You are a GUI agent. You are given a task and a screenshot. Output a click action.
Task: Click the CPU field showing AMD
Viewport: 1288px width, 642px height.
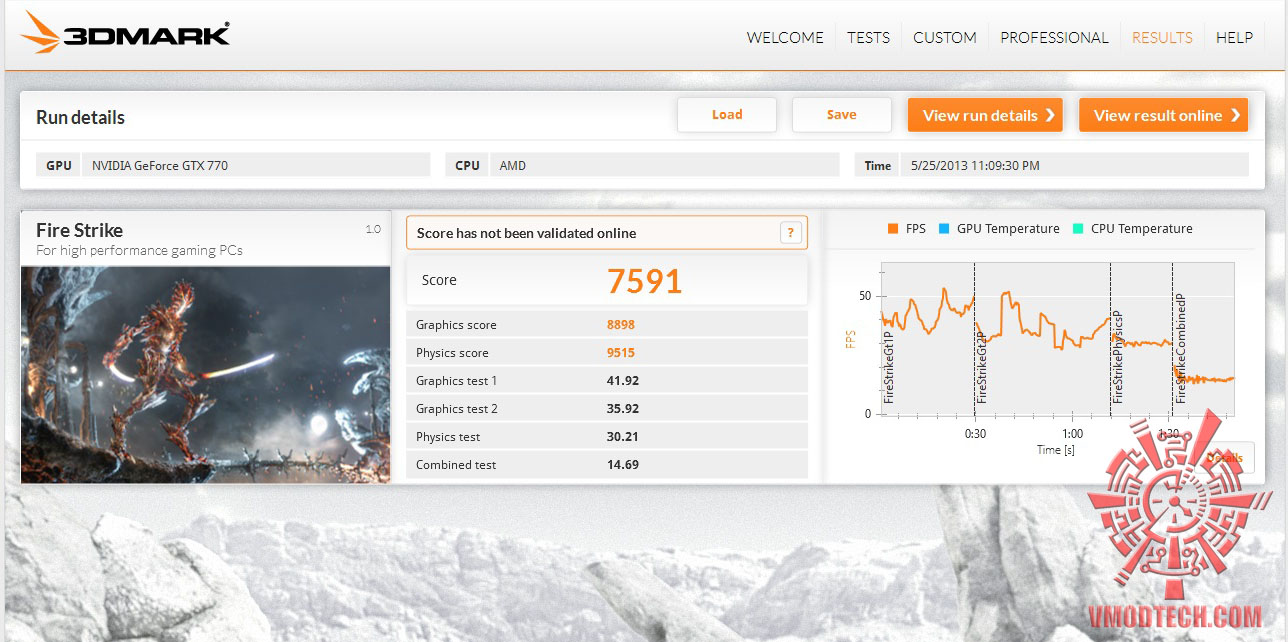(665, 165)
